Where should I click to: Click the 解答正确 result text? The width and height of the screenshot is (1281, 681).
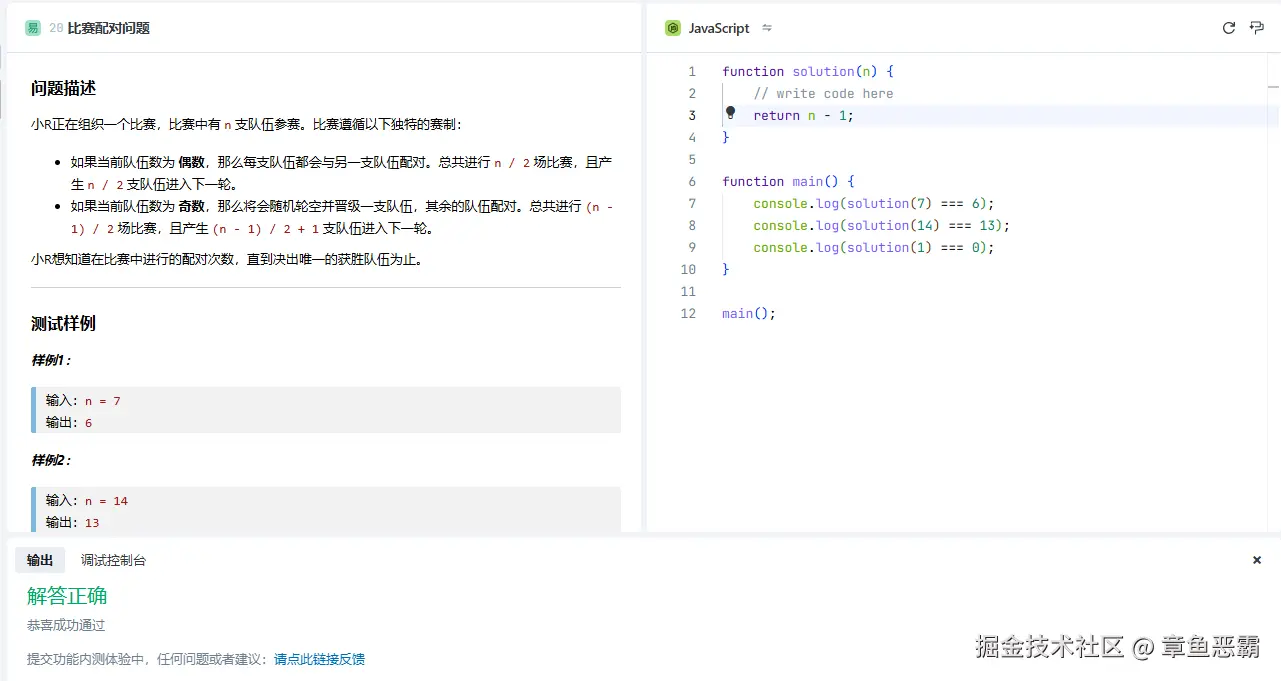pyautogui.click(x=67, y=595)
